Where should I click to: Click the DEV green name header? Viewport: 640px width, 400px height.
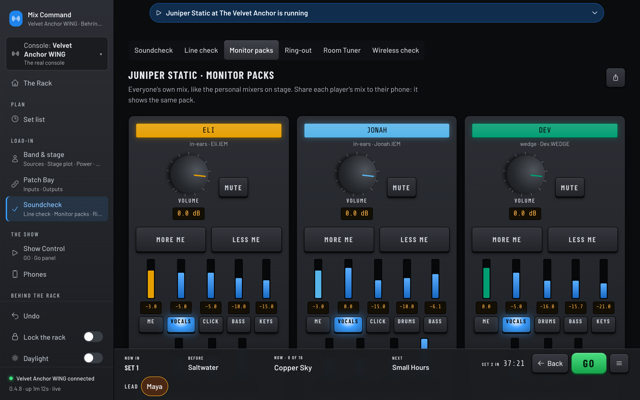[544, 130]
